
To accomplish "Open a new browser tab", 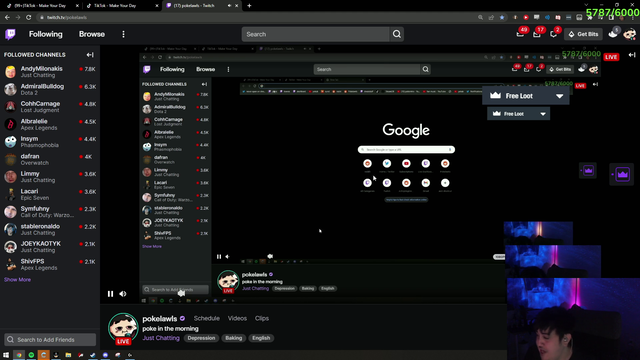I will [x=249, y=6].
